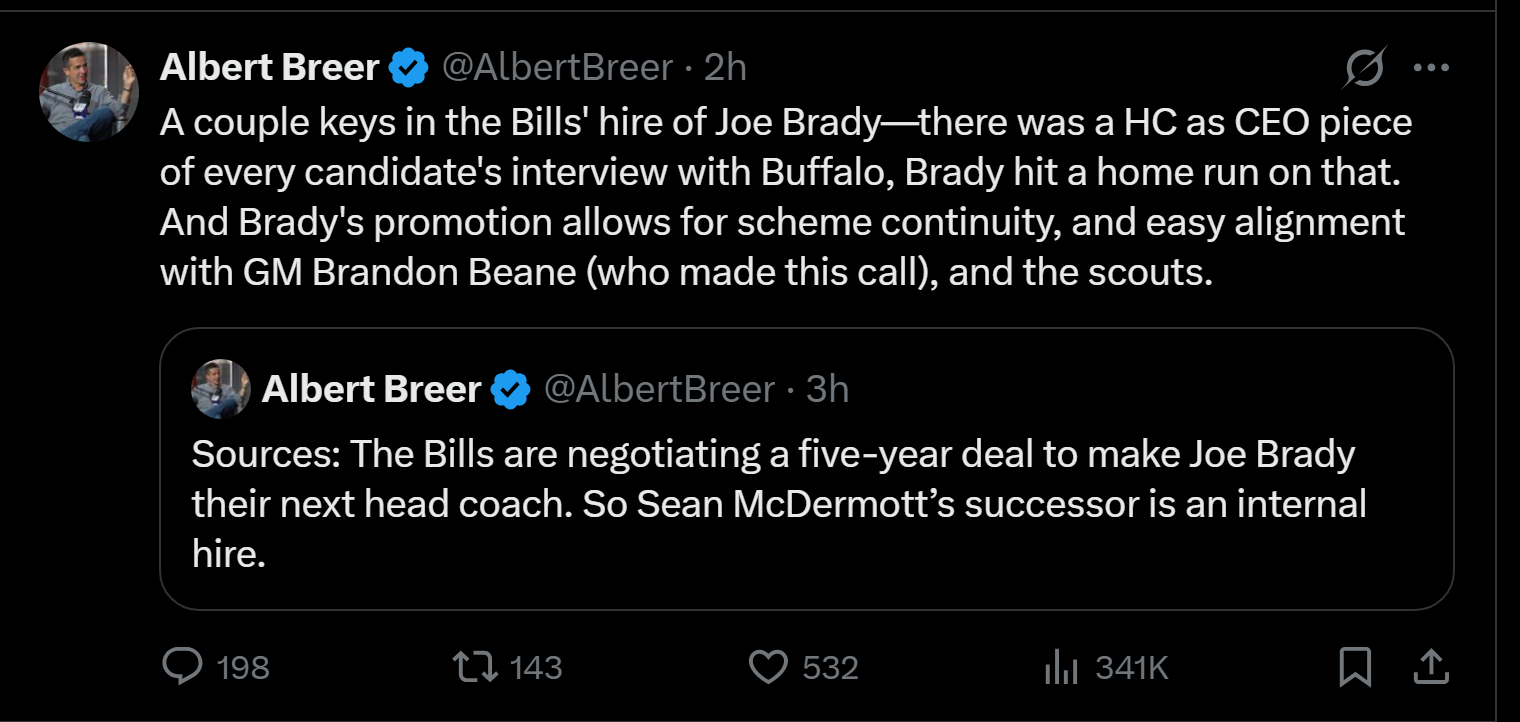
Task: Click Albert Breer name in the quoted tweet
Action: click(371, 389)
